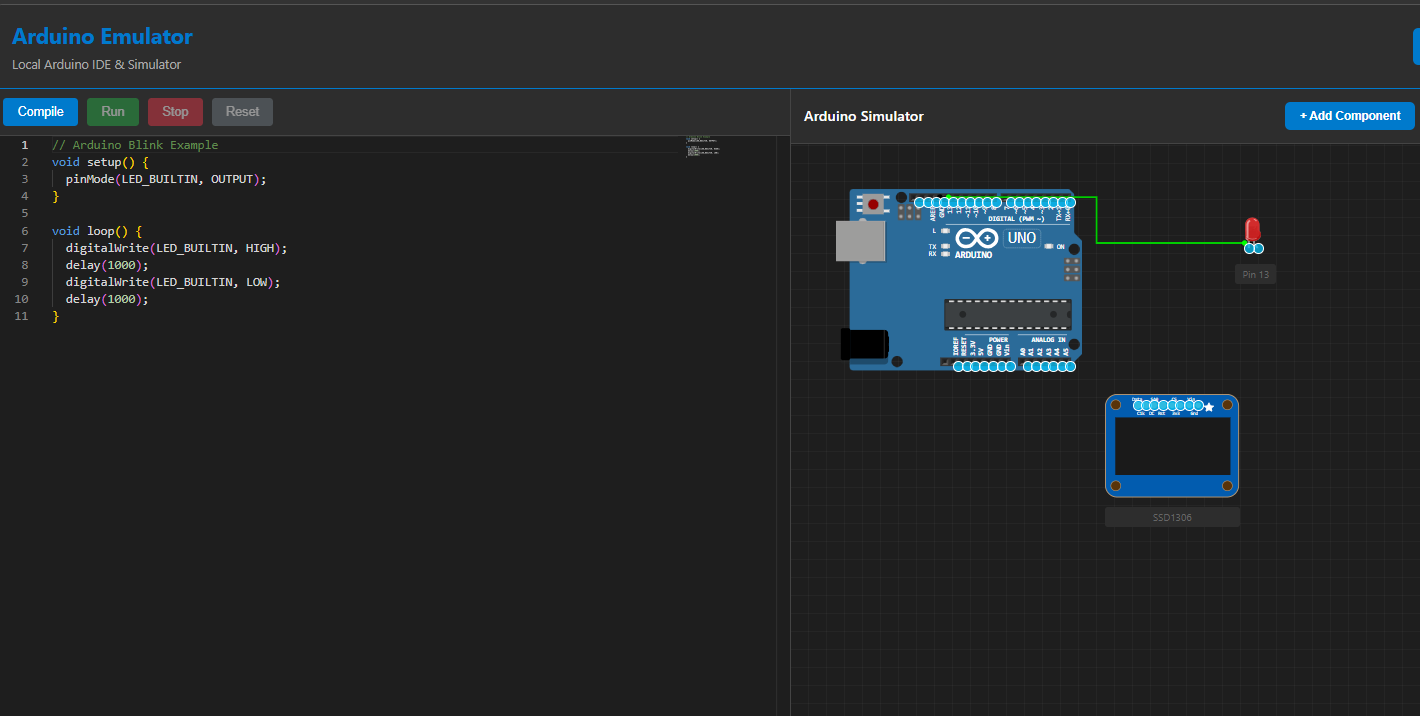Click the Arduino Emulator title
The height and width of the screenshot is (716, 1420).
[x=102, y=37]
